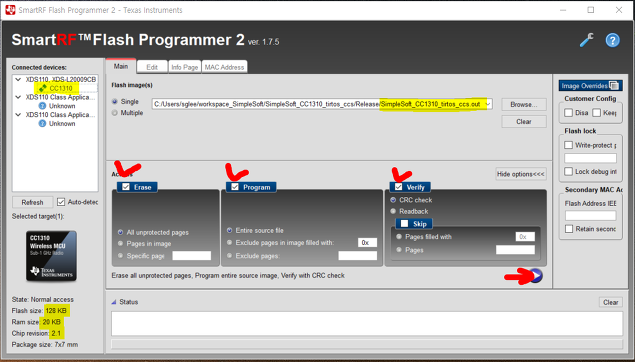The height and width of the screenshot is (362, 635).
Task: Collapse XDS110 node above first Unknown device
Action: (x=18, y=97)
